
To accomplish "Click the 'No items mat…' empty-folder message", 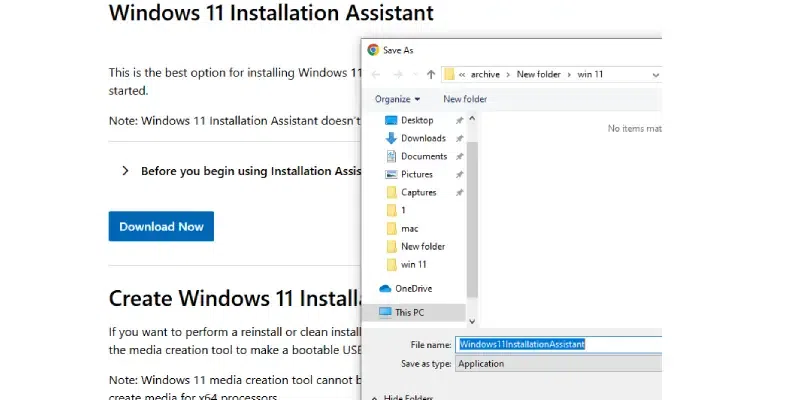I will click(x=635, y=129).
